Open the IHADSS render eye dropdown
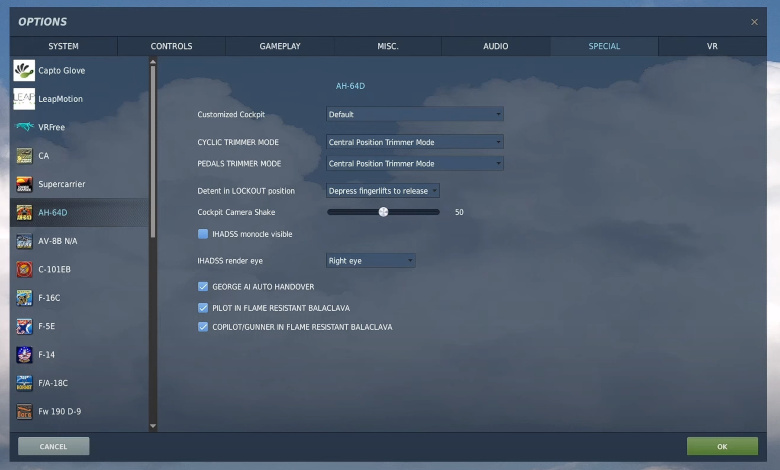This screenshot has height=470, width=780. coord(371,261)
